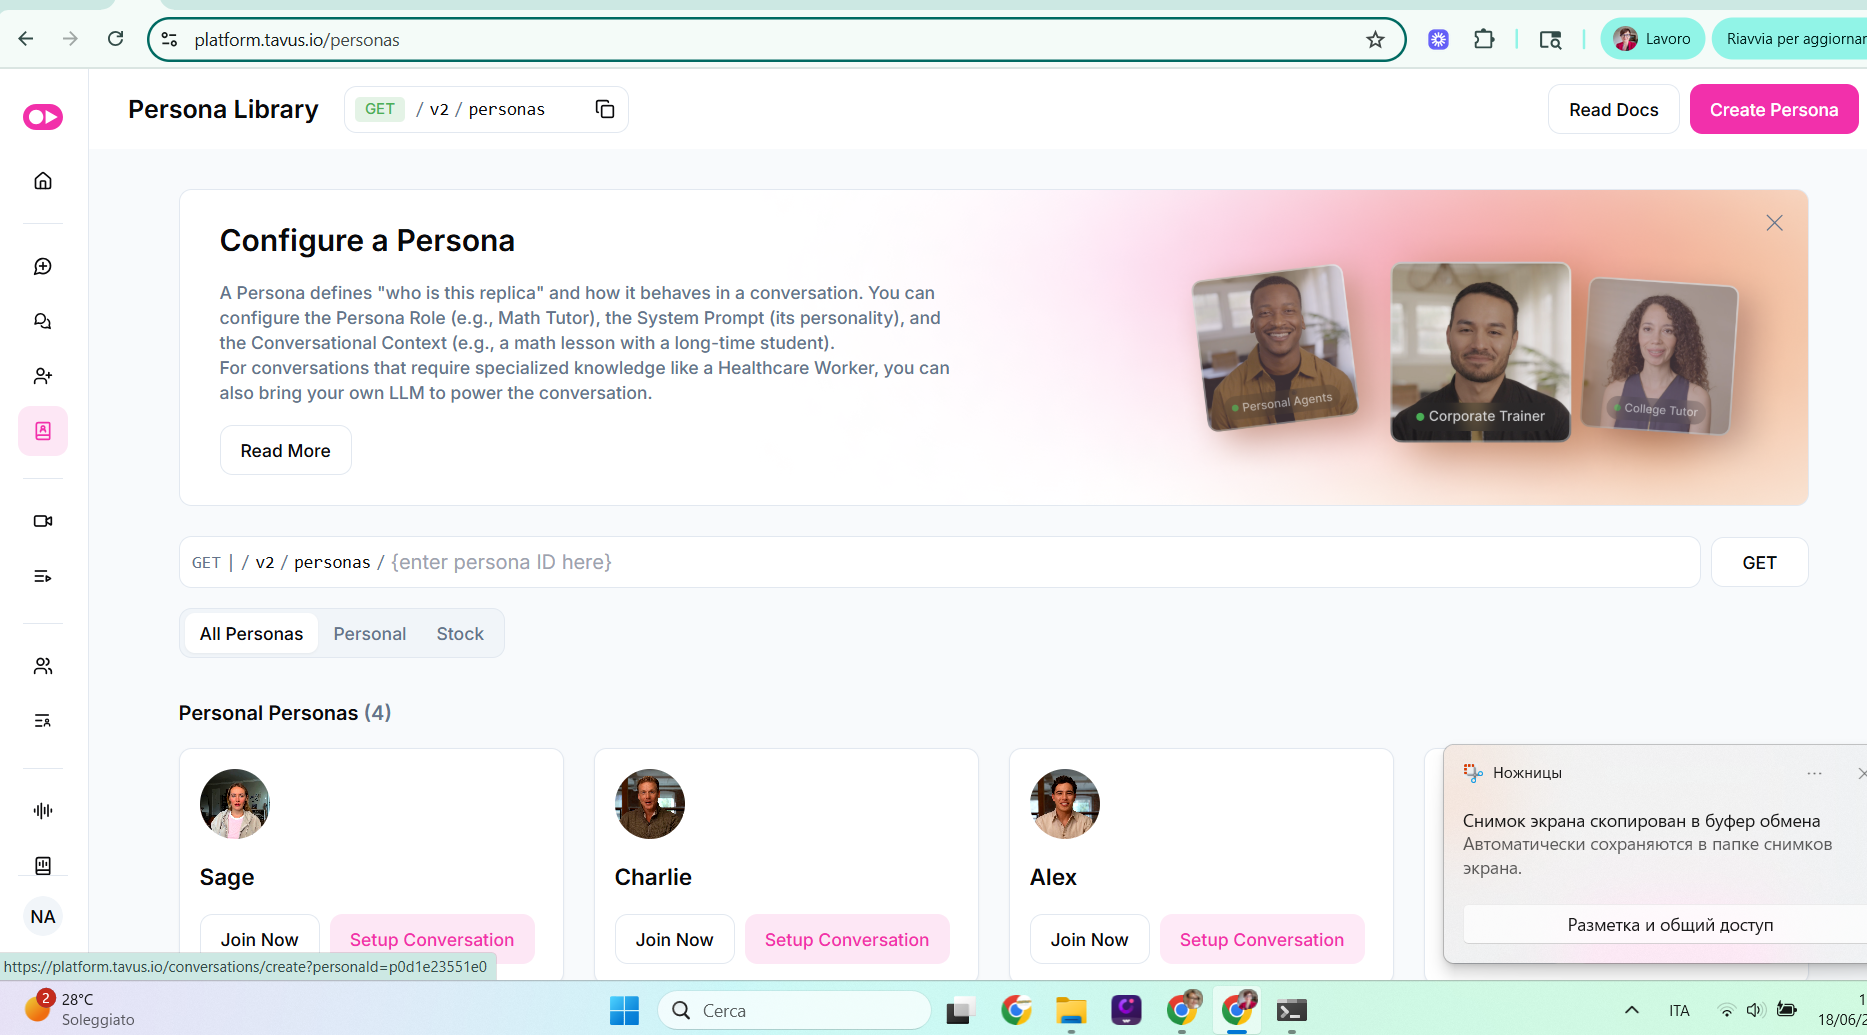The height and width of the screenshot is (1035, 1867).
Task: Open the video camera sidebar icon
Action: point(43,521)
